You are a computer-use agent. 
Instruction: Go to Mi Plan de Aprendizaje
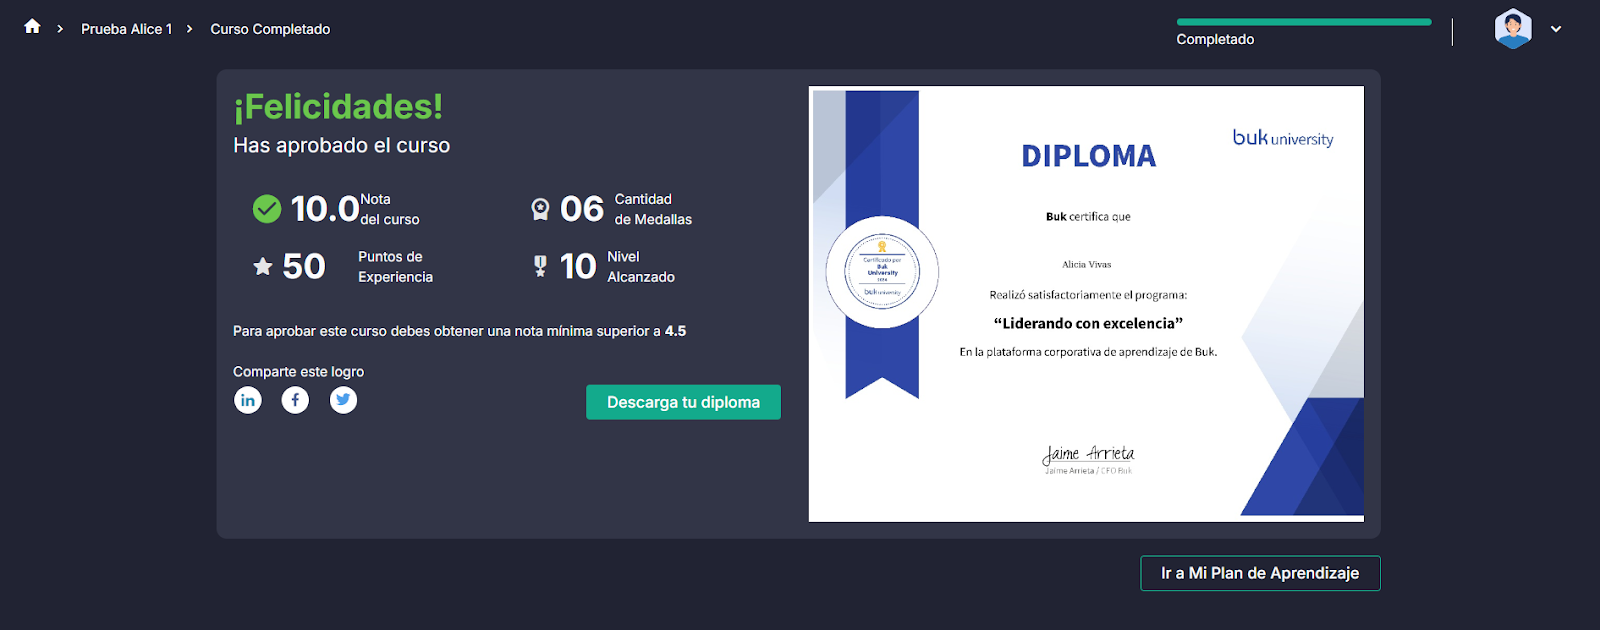point(1260,573)
